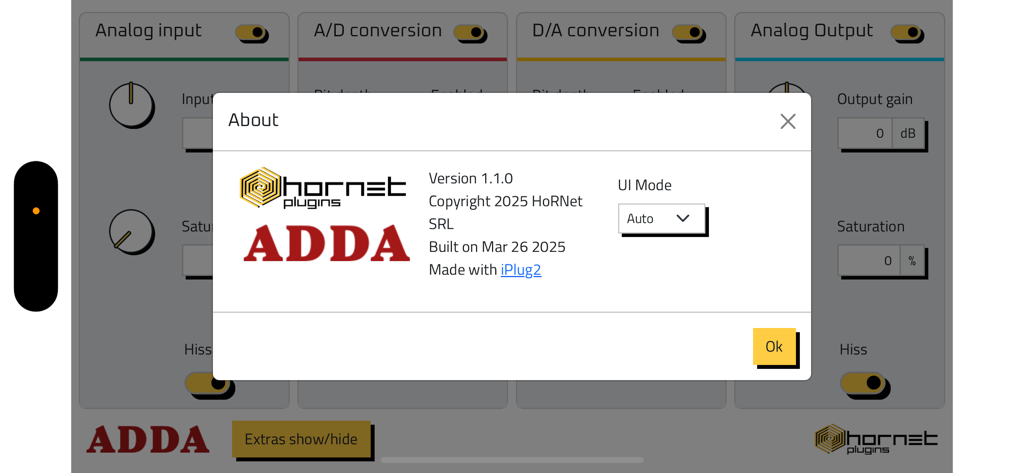This screenshot has width=1024, height=473.
Task: Open the iPlug2 link
Action: point(520,270)
